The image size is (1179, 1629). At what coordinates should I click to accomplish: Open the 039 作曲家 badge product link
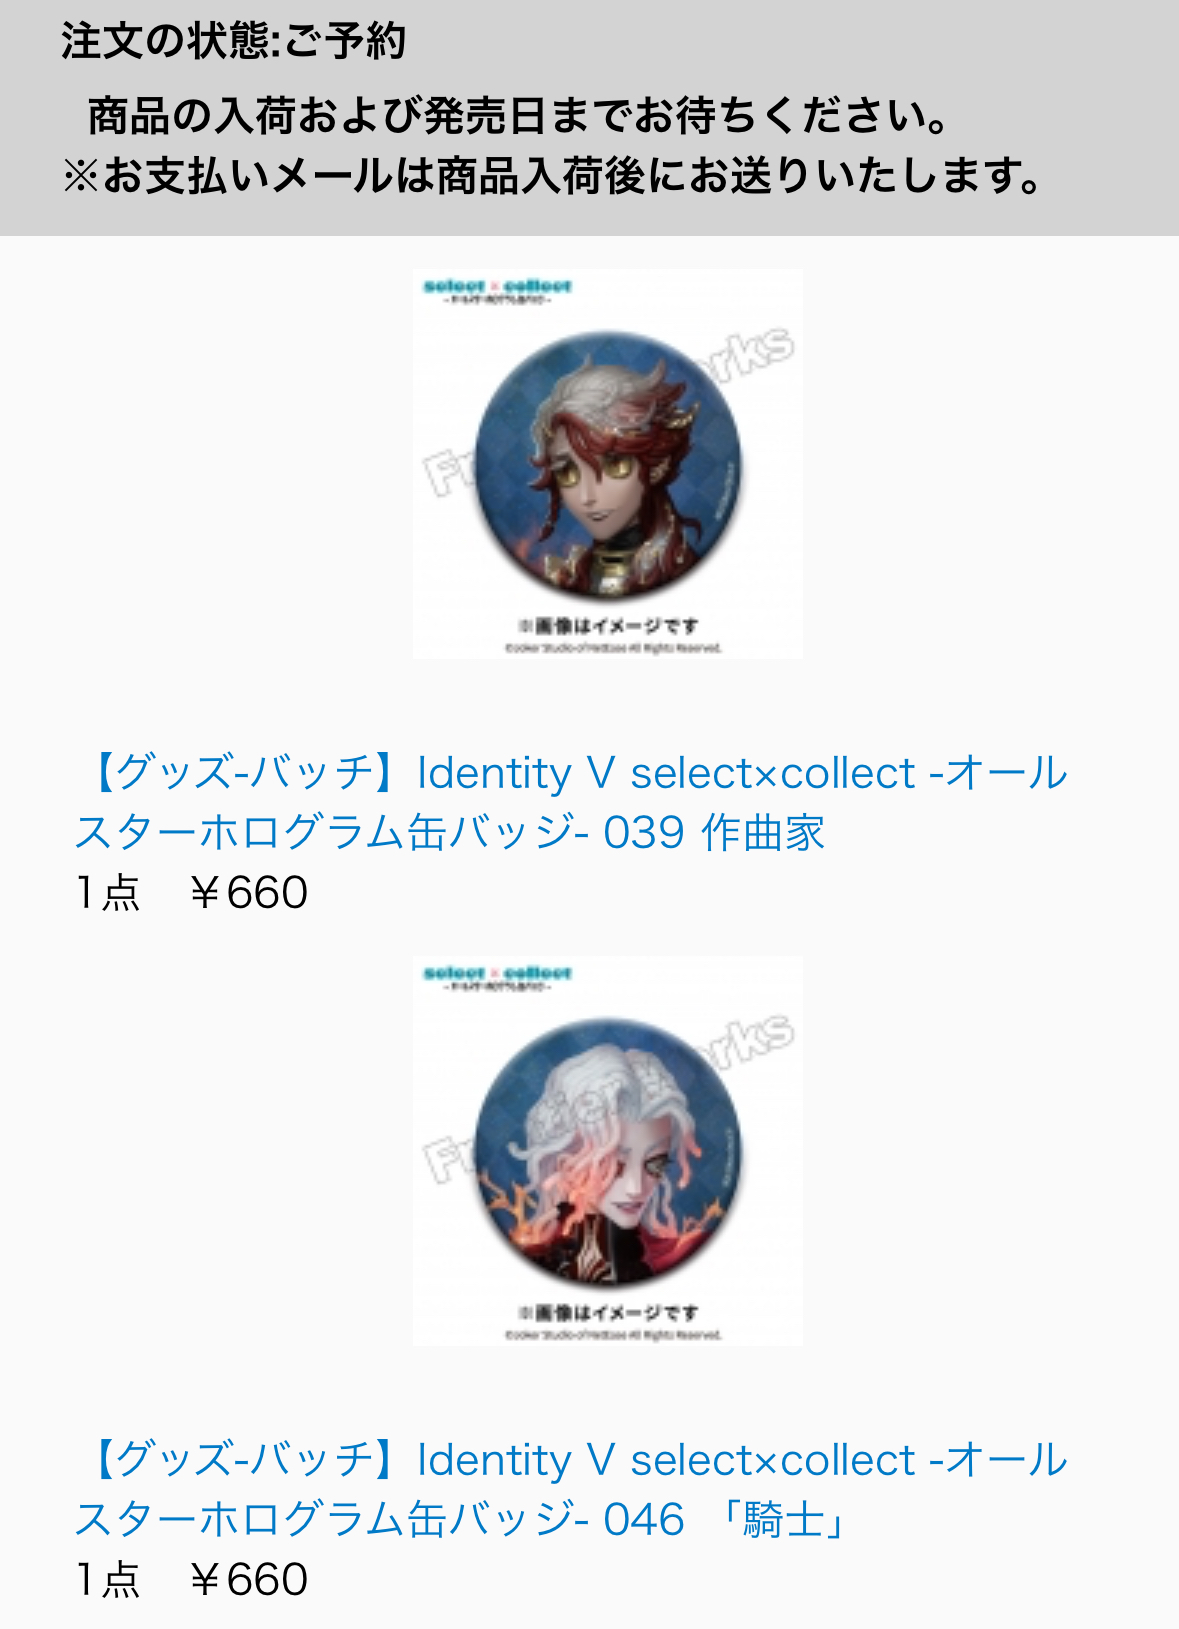[x=571, y=802]
